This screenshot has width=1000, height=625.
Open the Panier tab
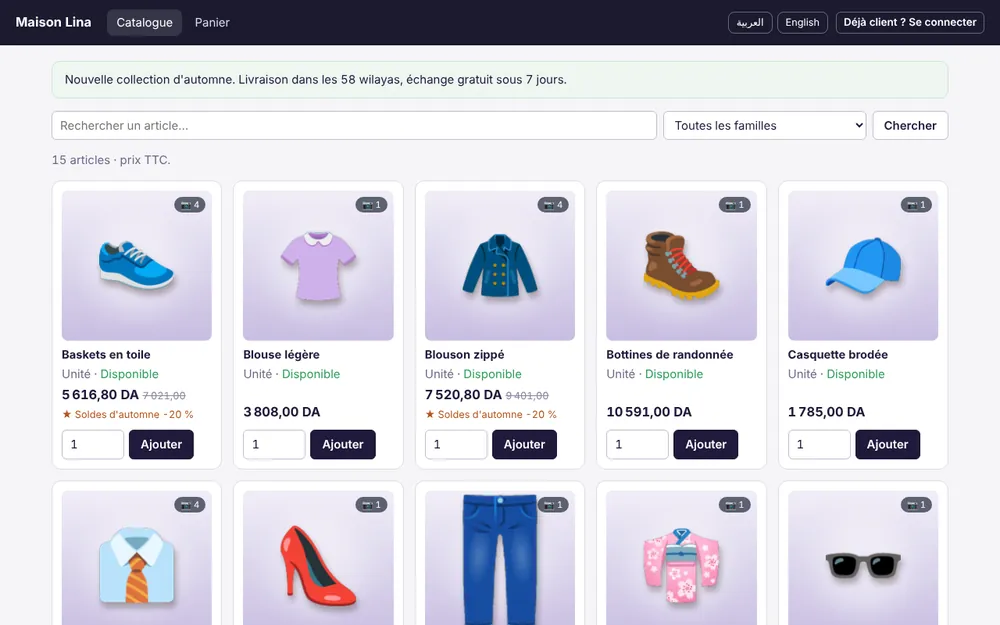point(212,22)
